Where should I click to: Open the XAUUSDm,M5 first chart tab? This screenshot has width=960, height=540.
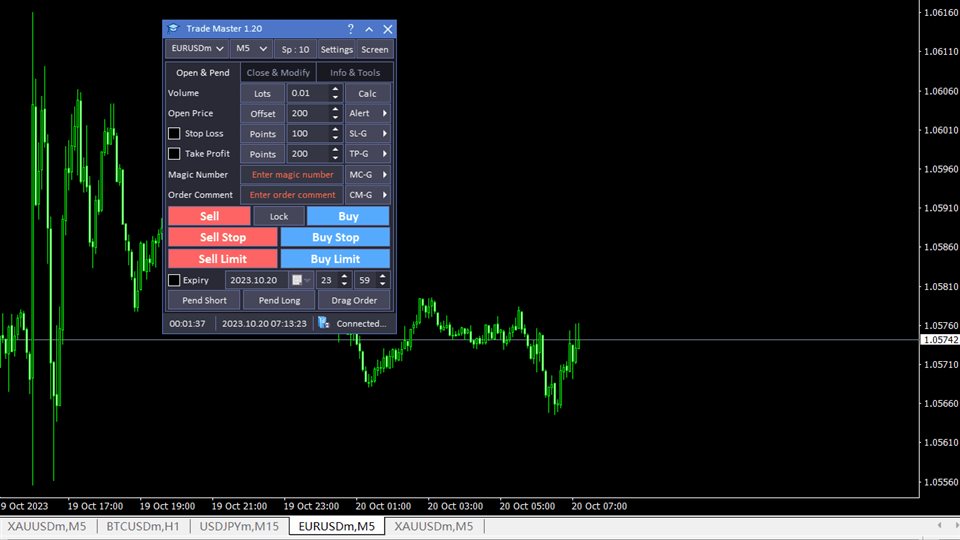point(47,527)
